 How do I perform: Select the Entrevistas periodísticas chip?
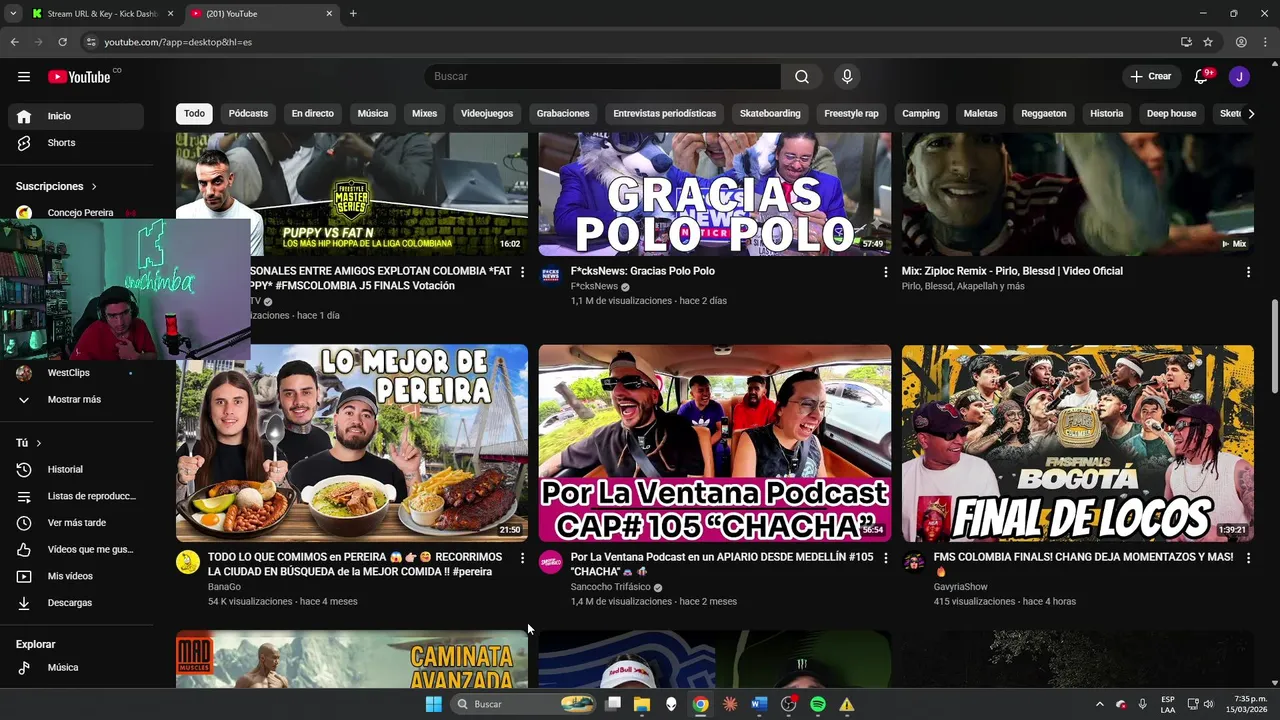(665, 114)
